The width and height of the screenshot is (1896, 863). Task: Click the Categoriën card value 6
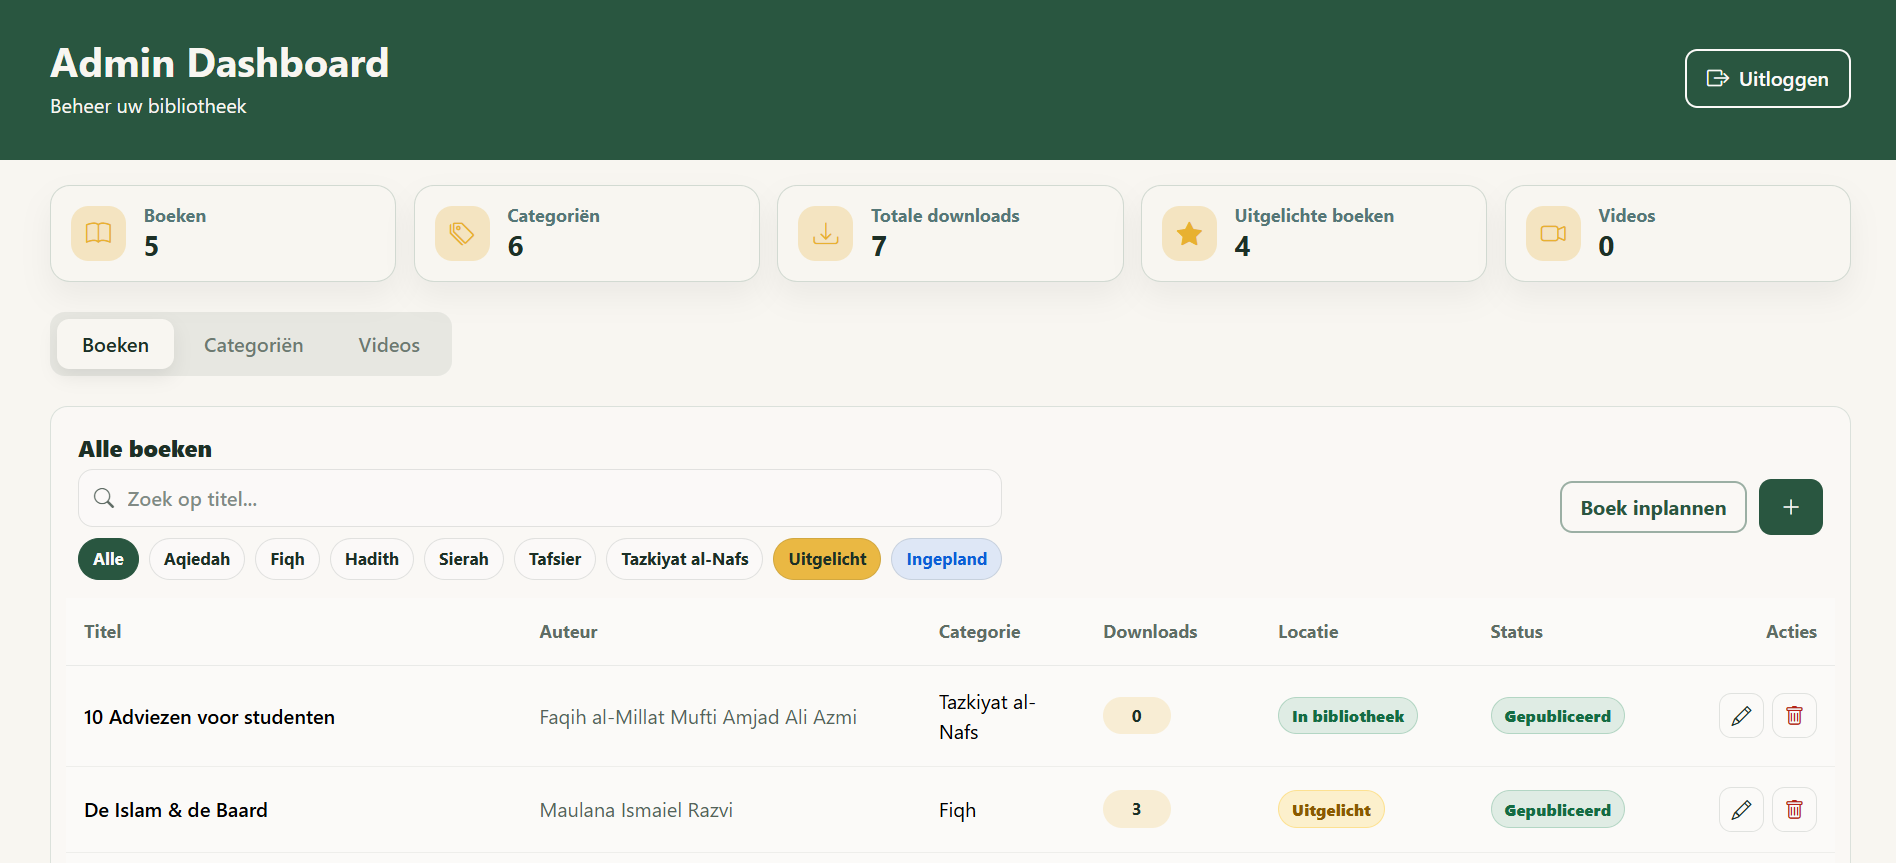point(515,246)
